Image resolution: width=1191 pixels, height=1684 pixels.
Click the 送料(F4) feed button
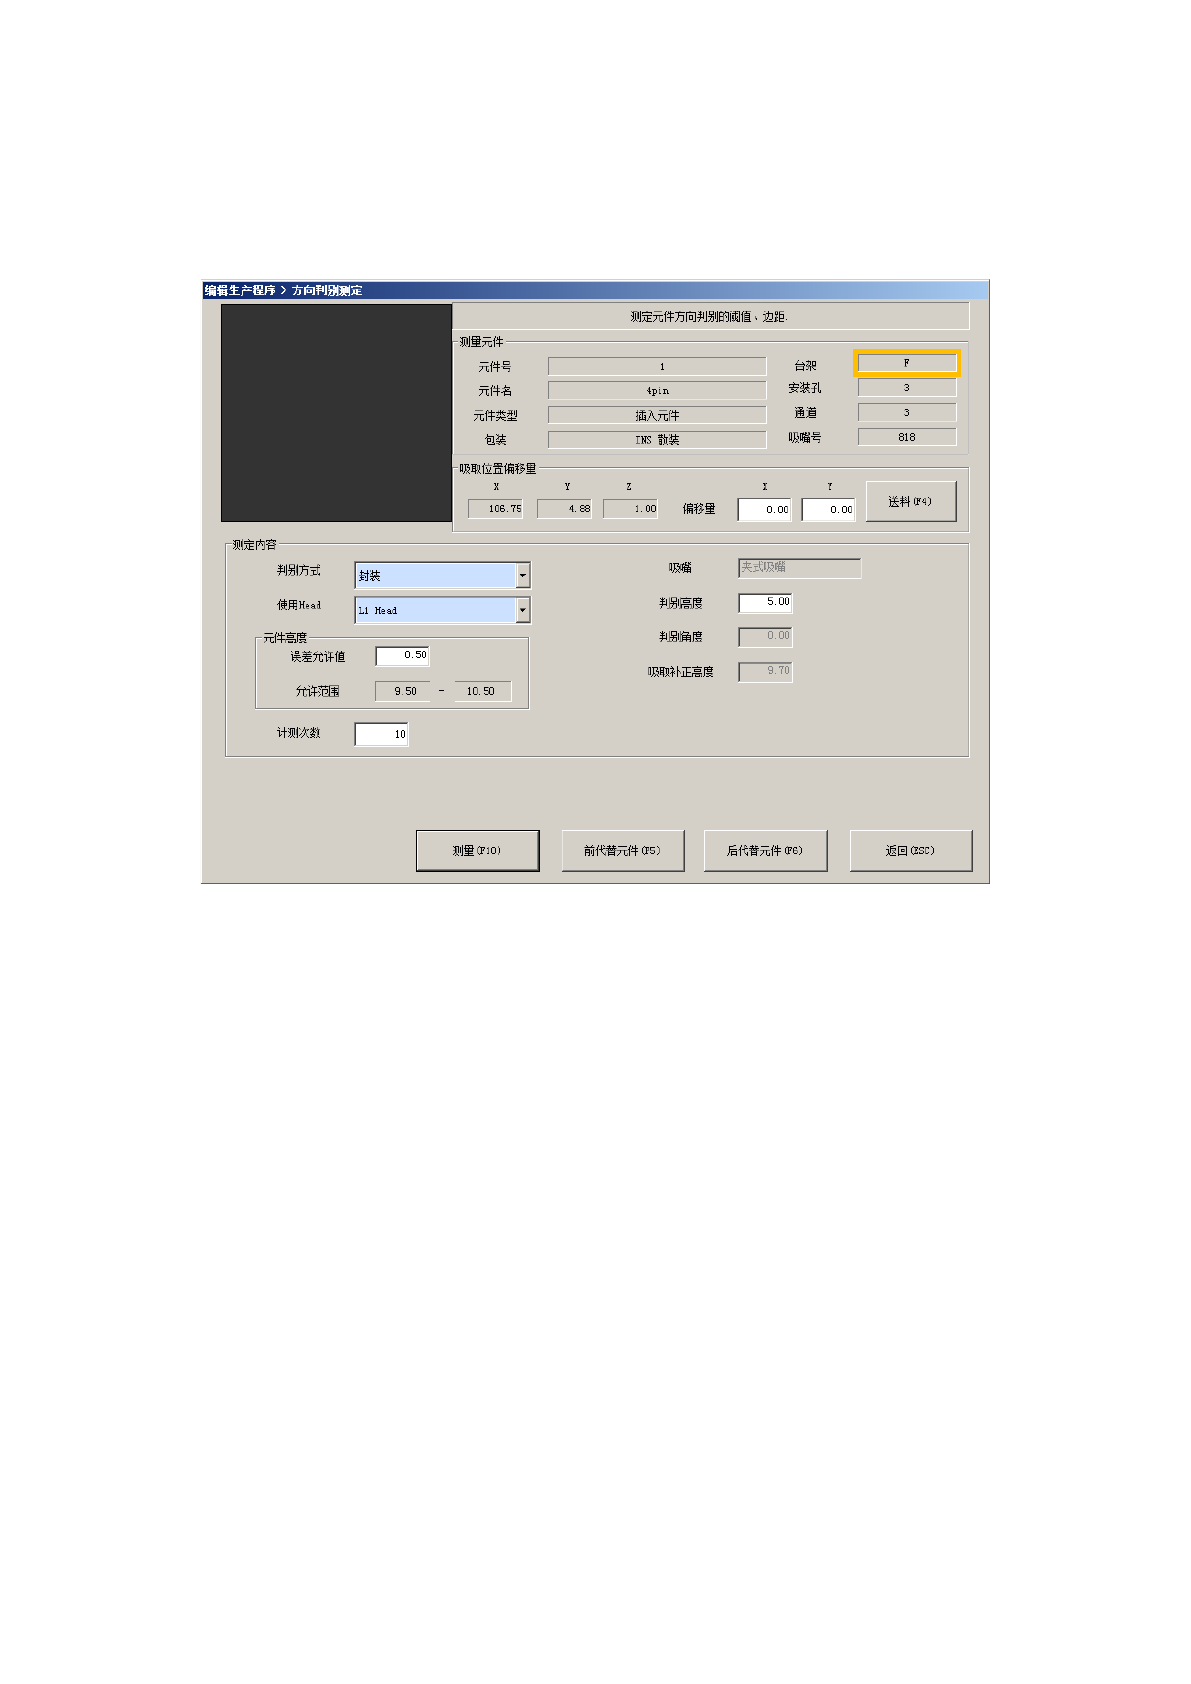tap(910, 501)
